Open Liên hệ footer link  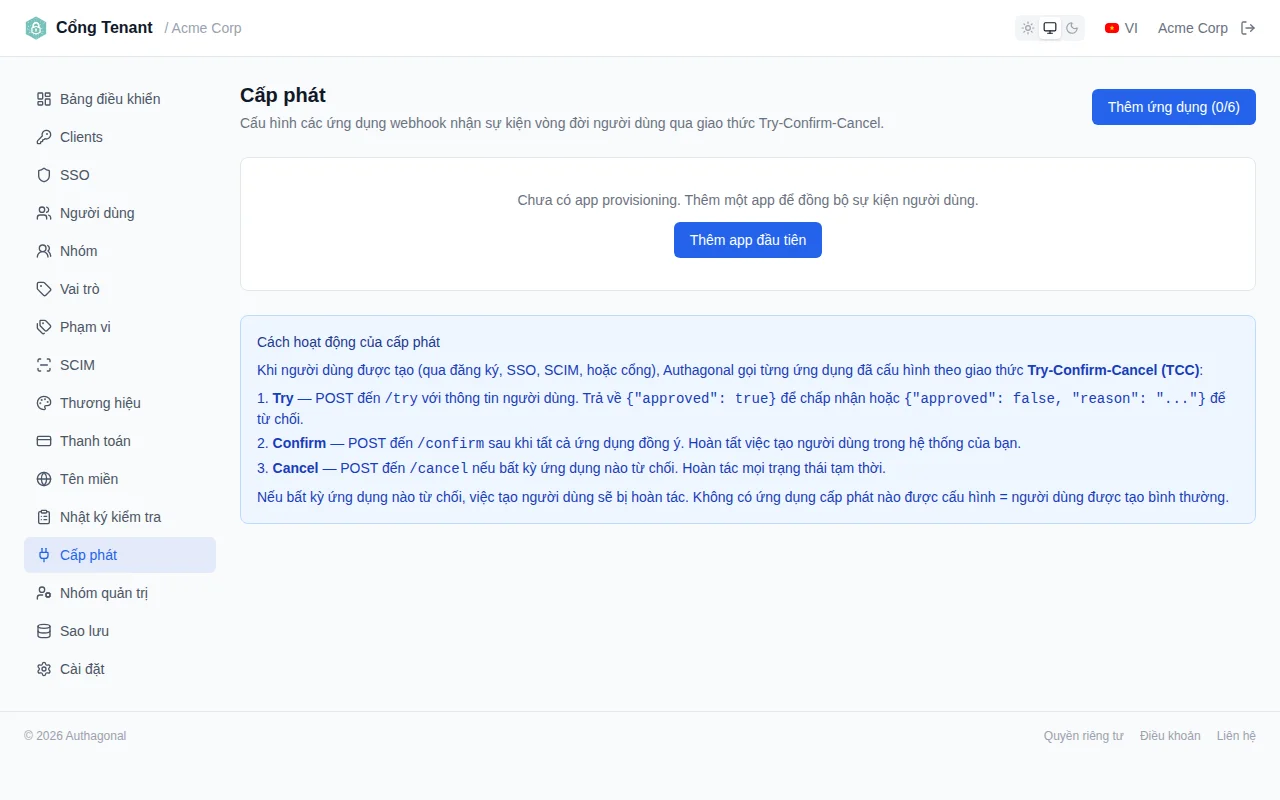click(1236, 736)
